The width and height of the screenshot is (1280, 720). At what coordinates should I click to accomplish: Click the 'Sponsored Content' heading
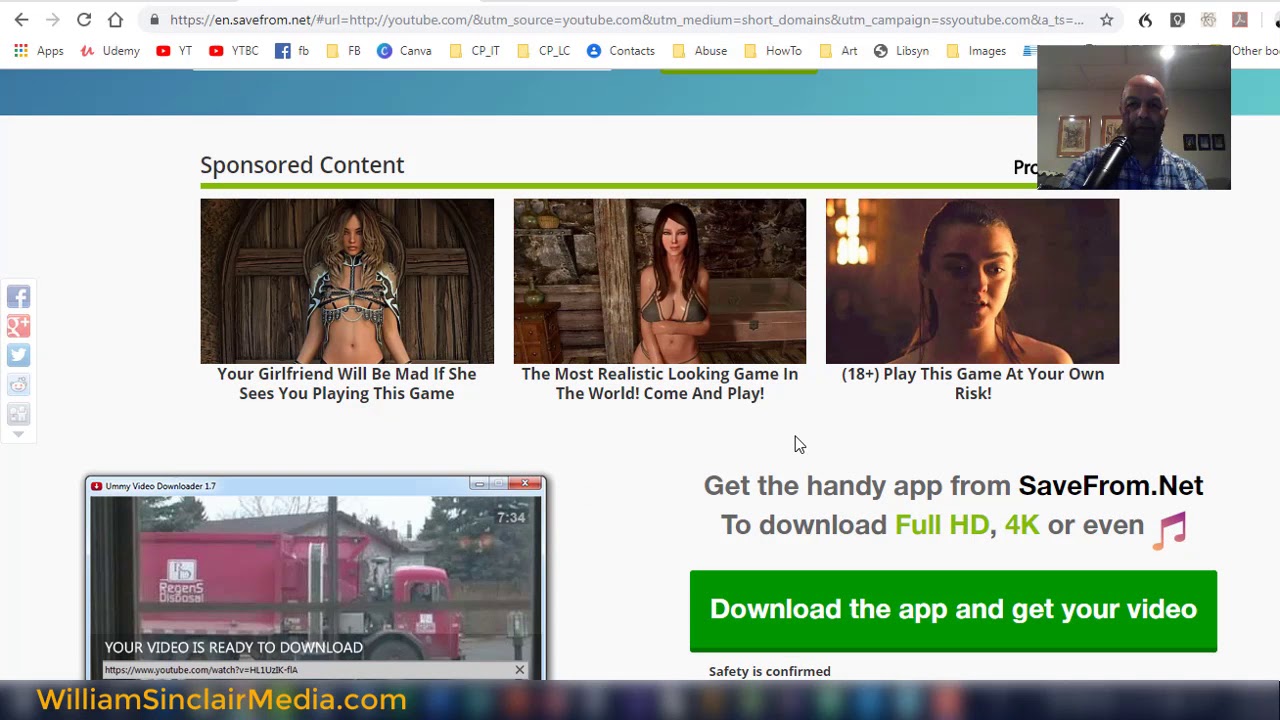(302, 165)
